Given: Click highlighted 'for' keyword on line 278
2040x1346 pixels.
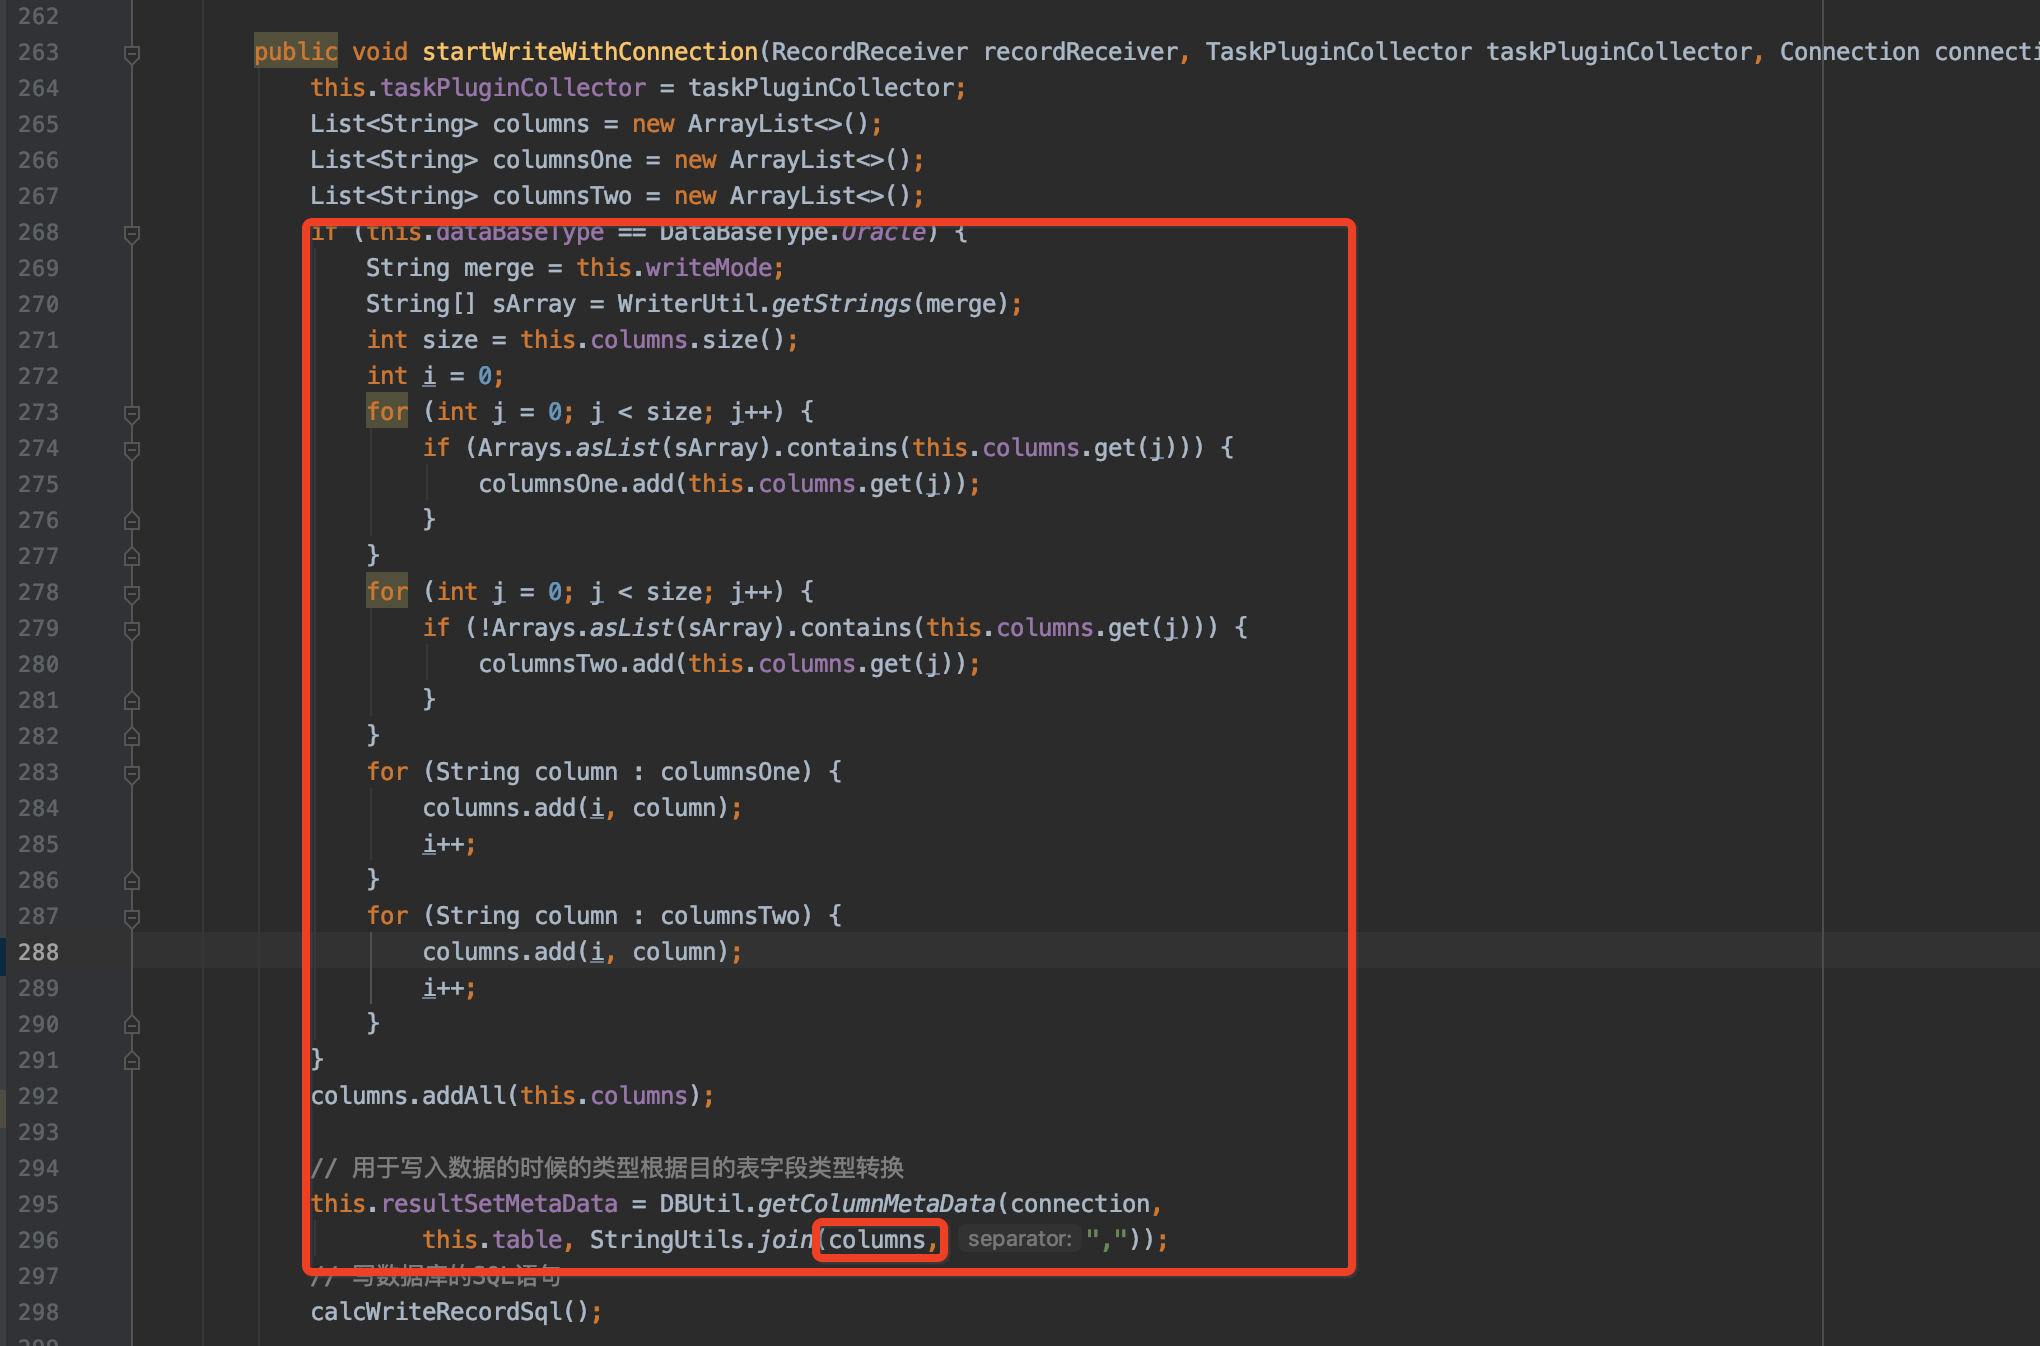Looking at the screenshot, I should (x=387, y=592).
